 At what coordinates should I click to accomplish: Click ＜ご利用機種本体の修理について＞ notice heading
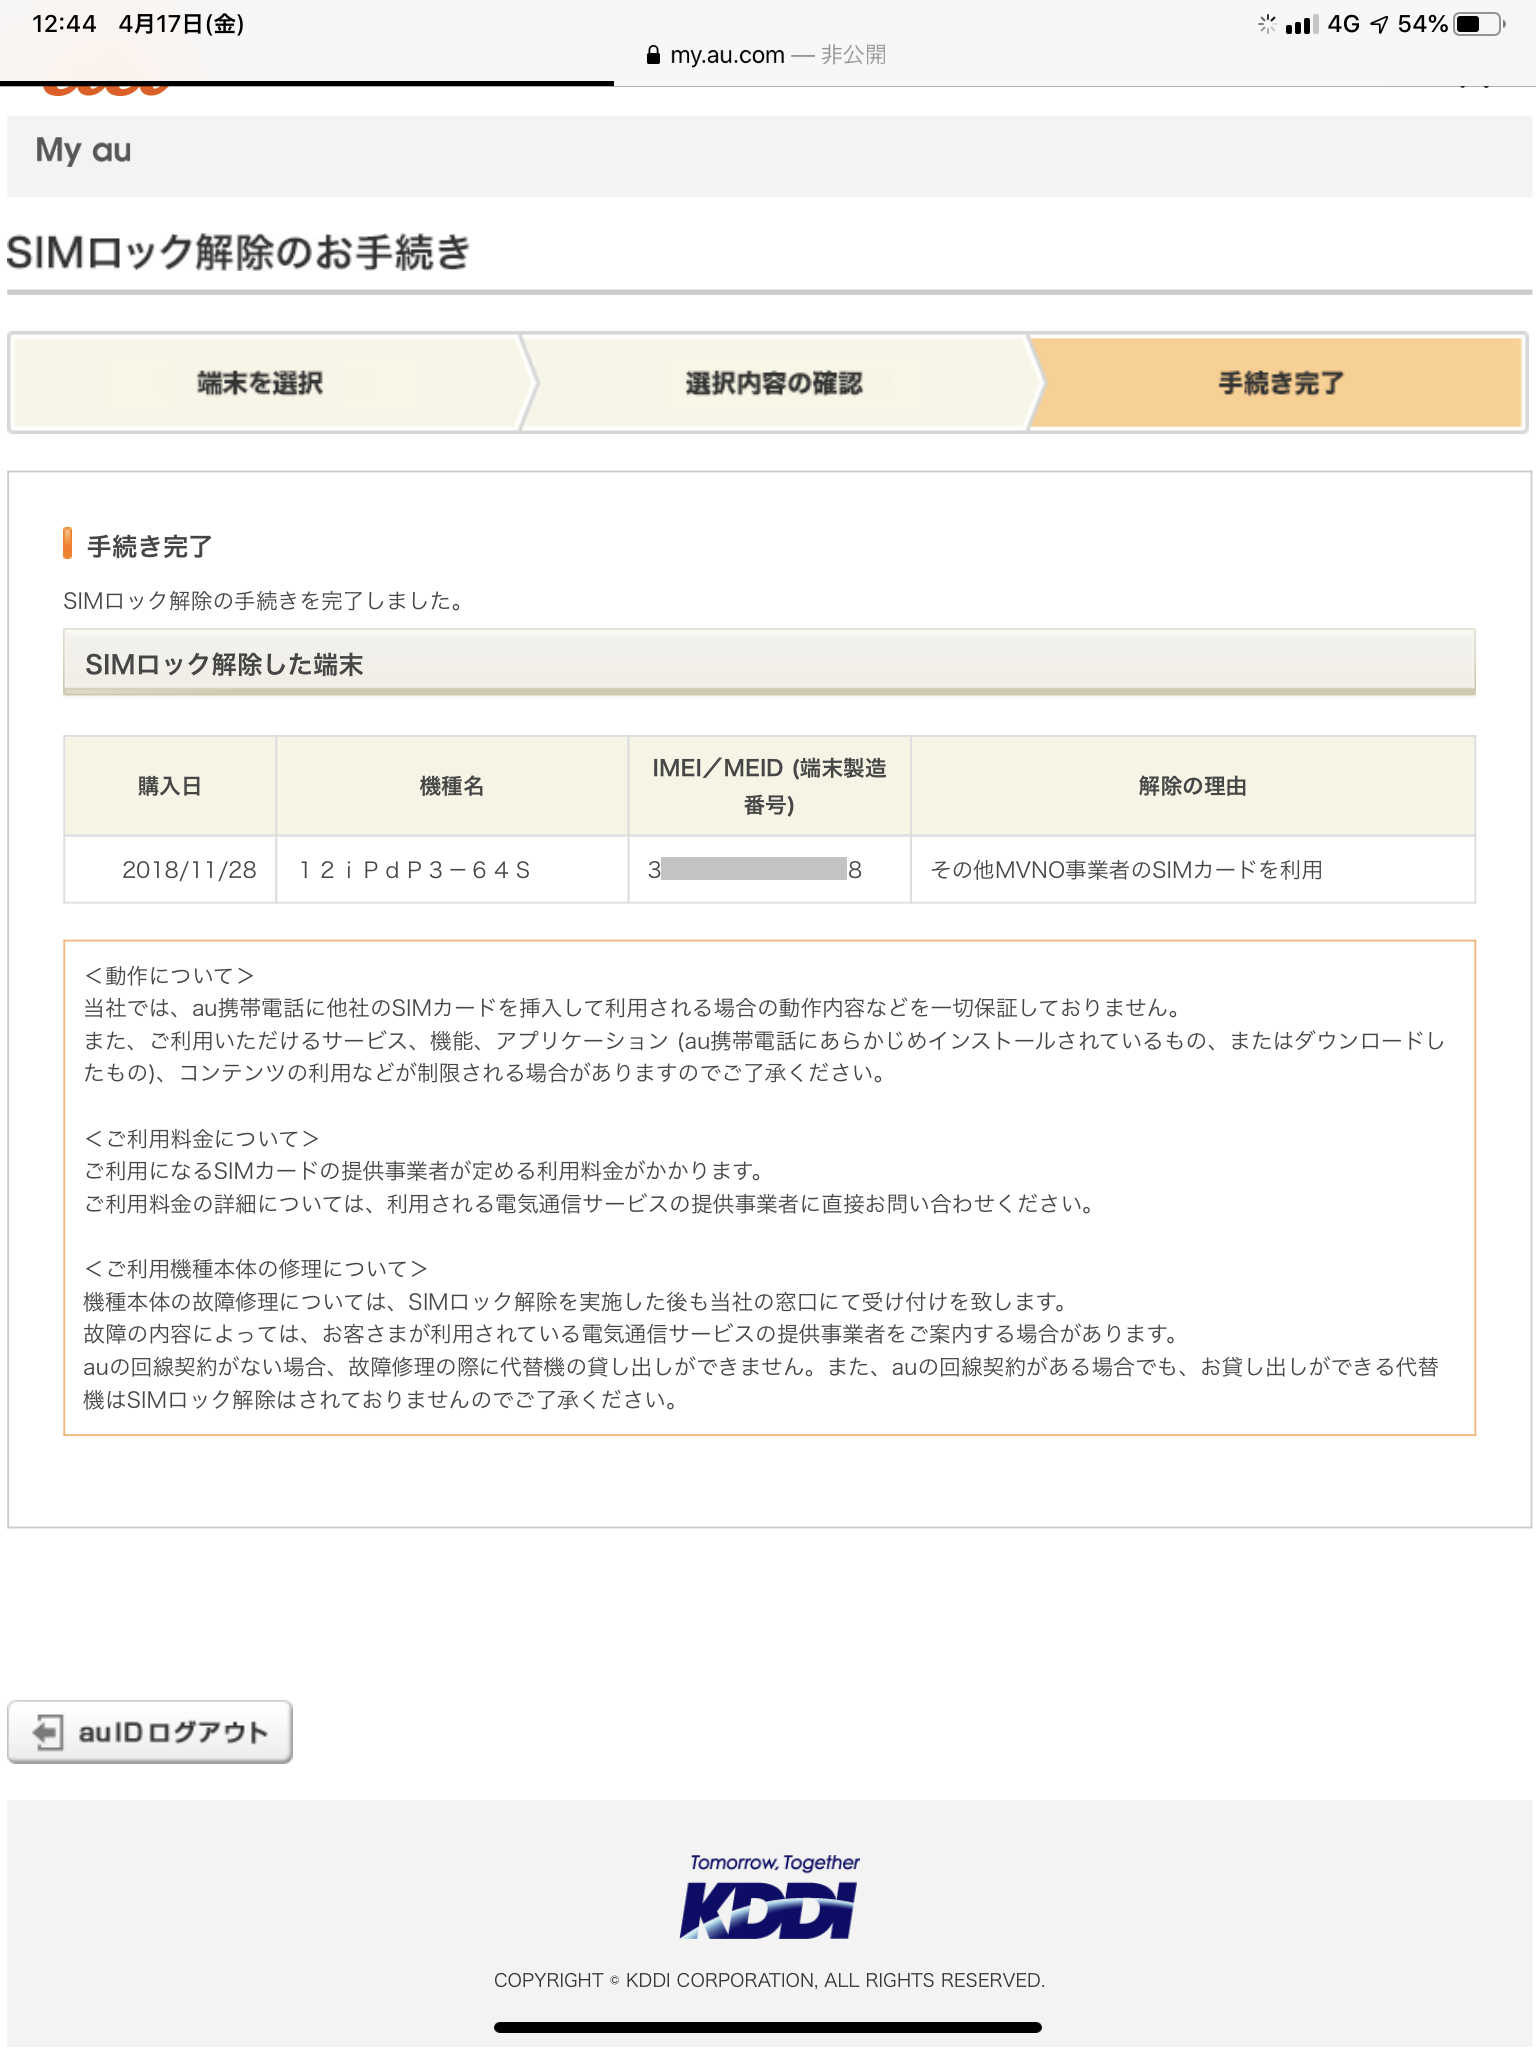pos(256,1268)
